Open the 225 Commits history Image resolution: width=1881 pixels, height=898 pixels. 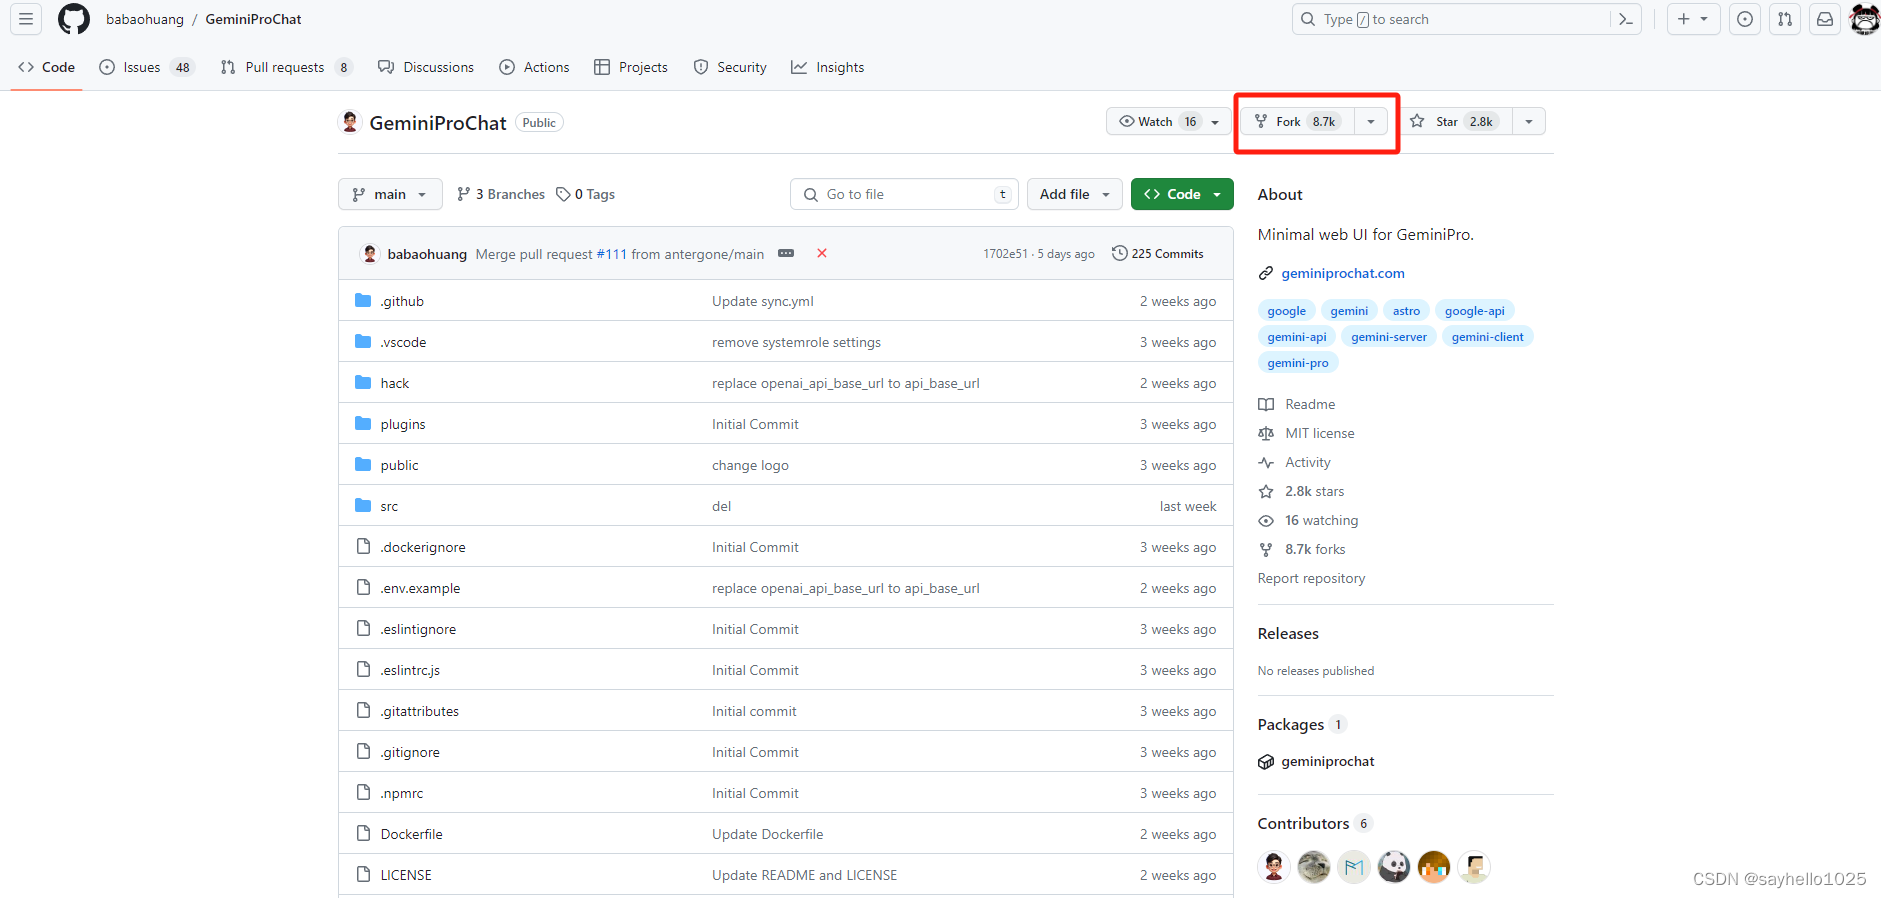[x=1158, y=253]
